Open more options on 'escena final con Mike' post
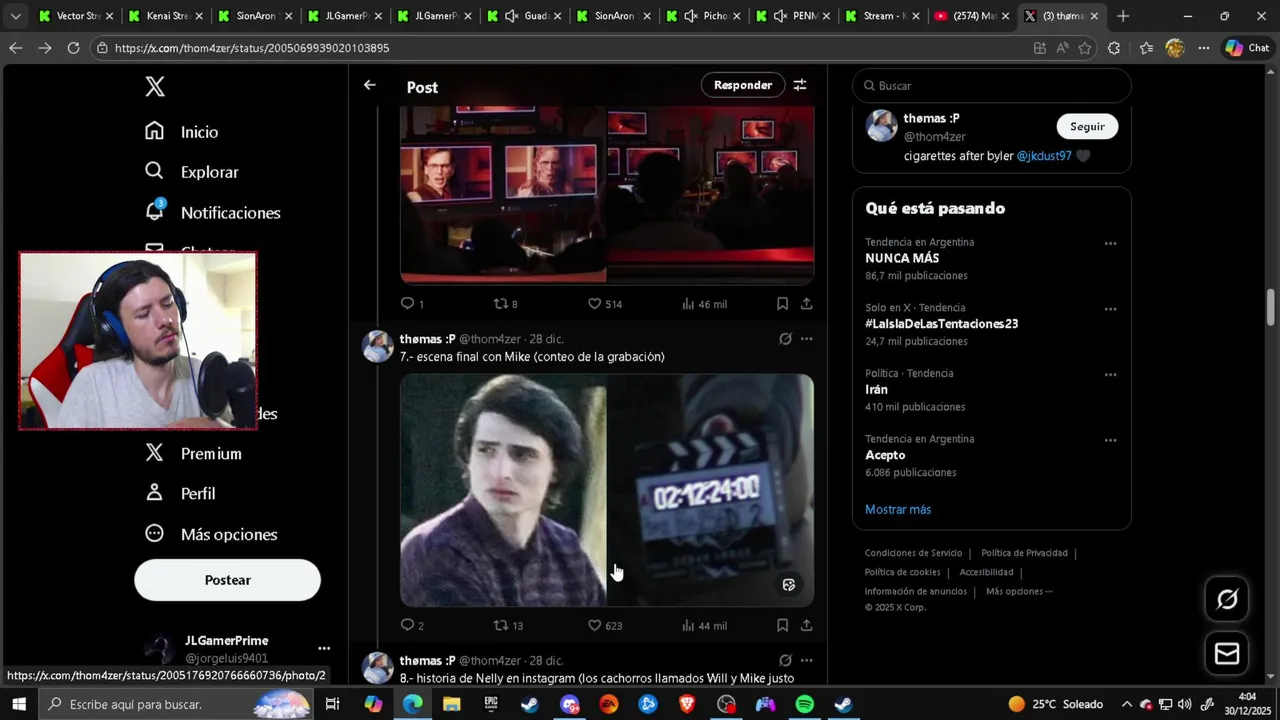Screen dimensions: 1280x720 tap(806, 339)
